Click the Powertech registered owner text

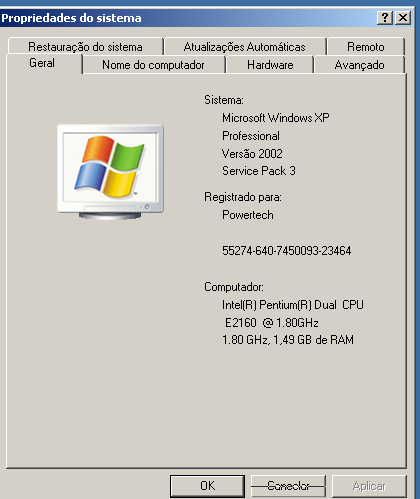[x=248, y=215]
